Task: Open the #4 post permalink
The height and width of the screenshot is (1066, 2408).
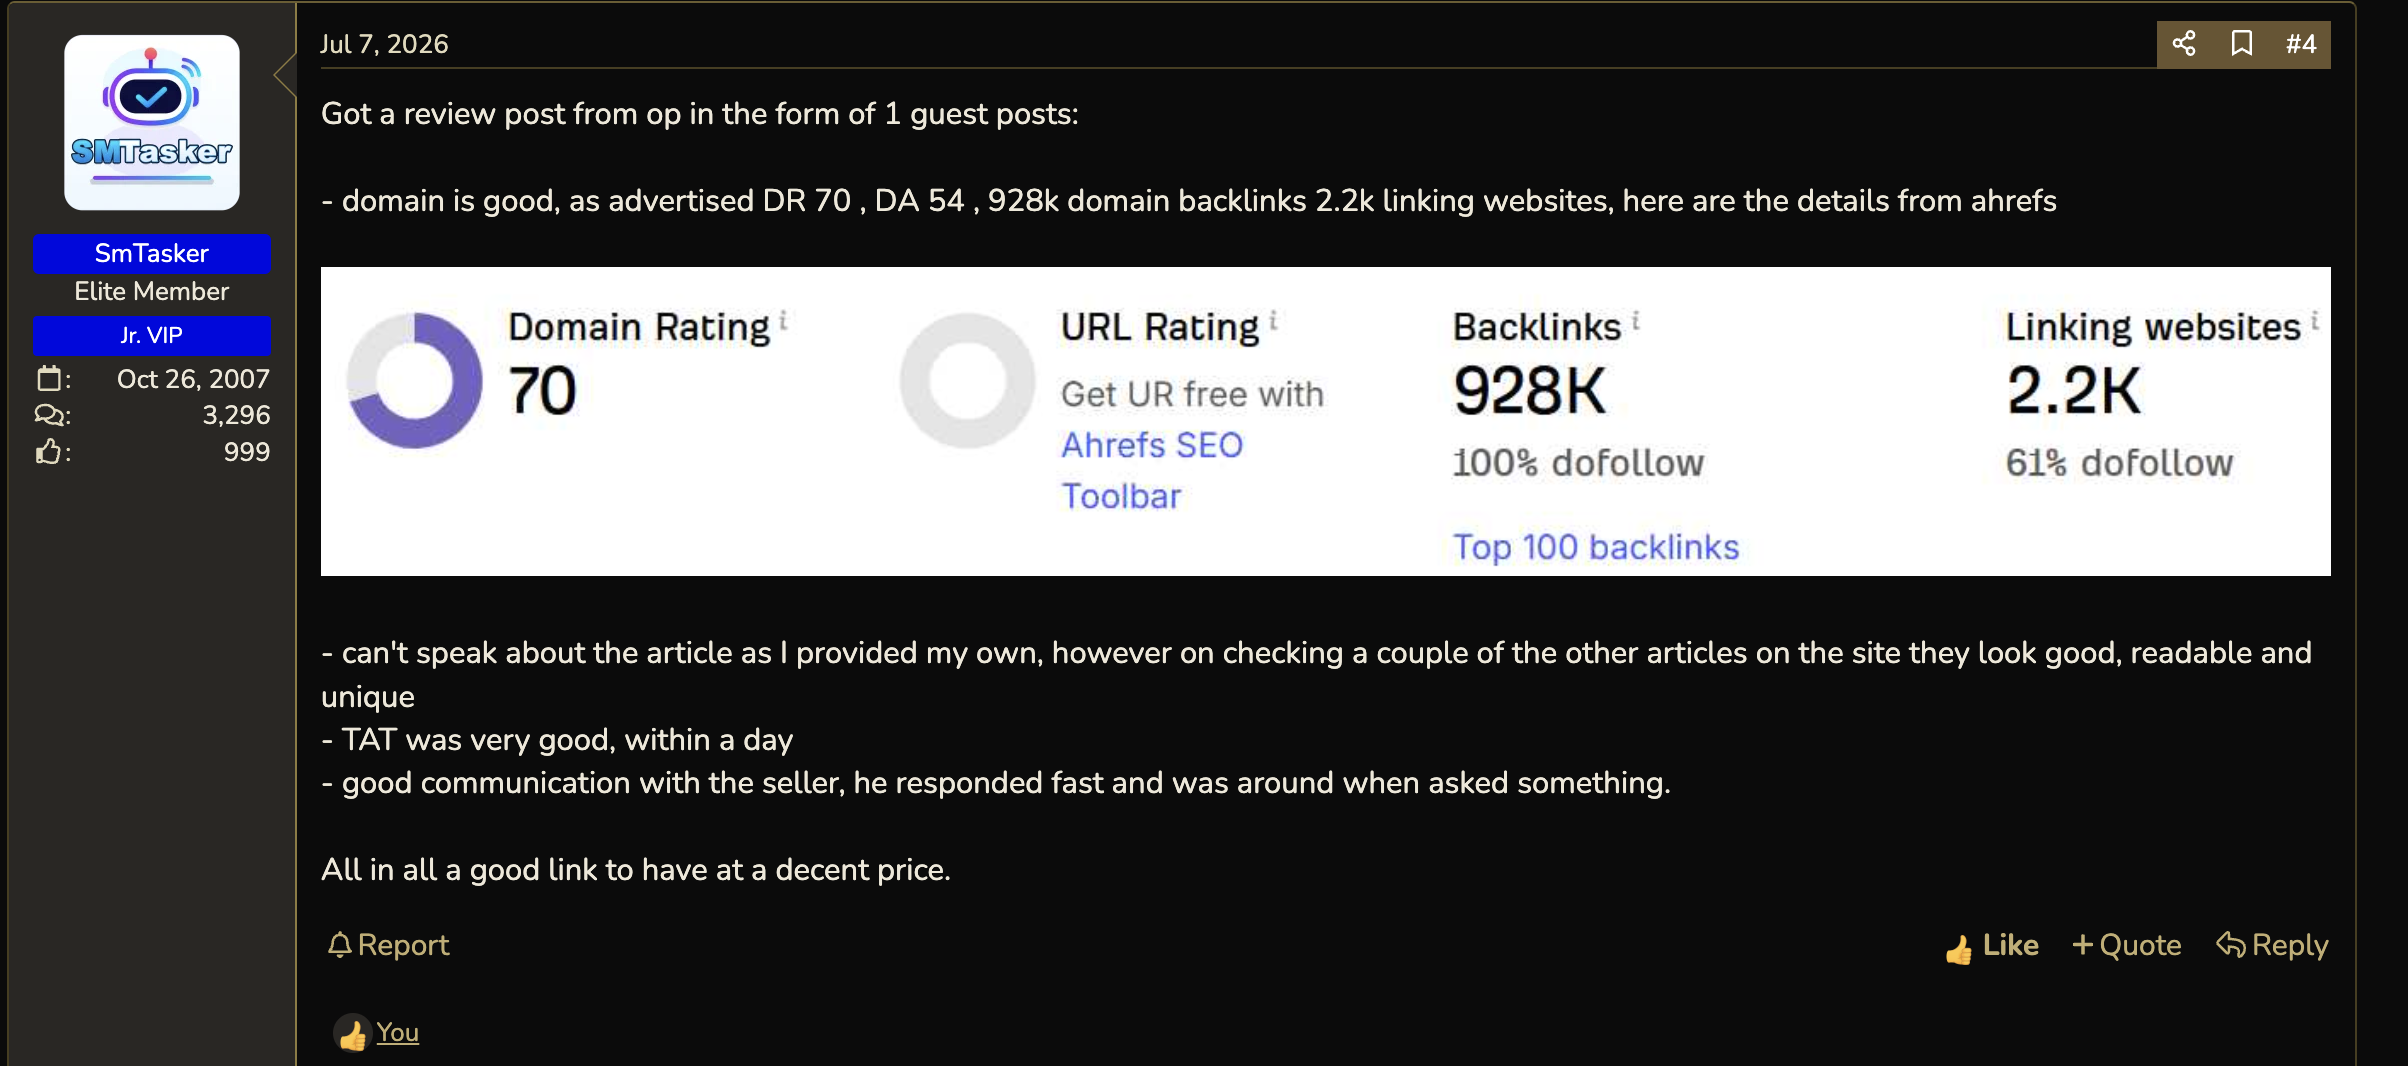Action: (2301, 44)
